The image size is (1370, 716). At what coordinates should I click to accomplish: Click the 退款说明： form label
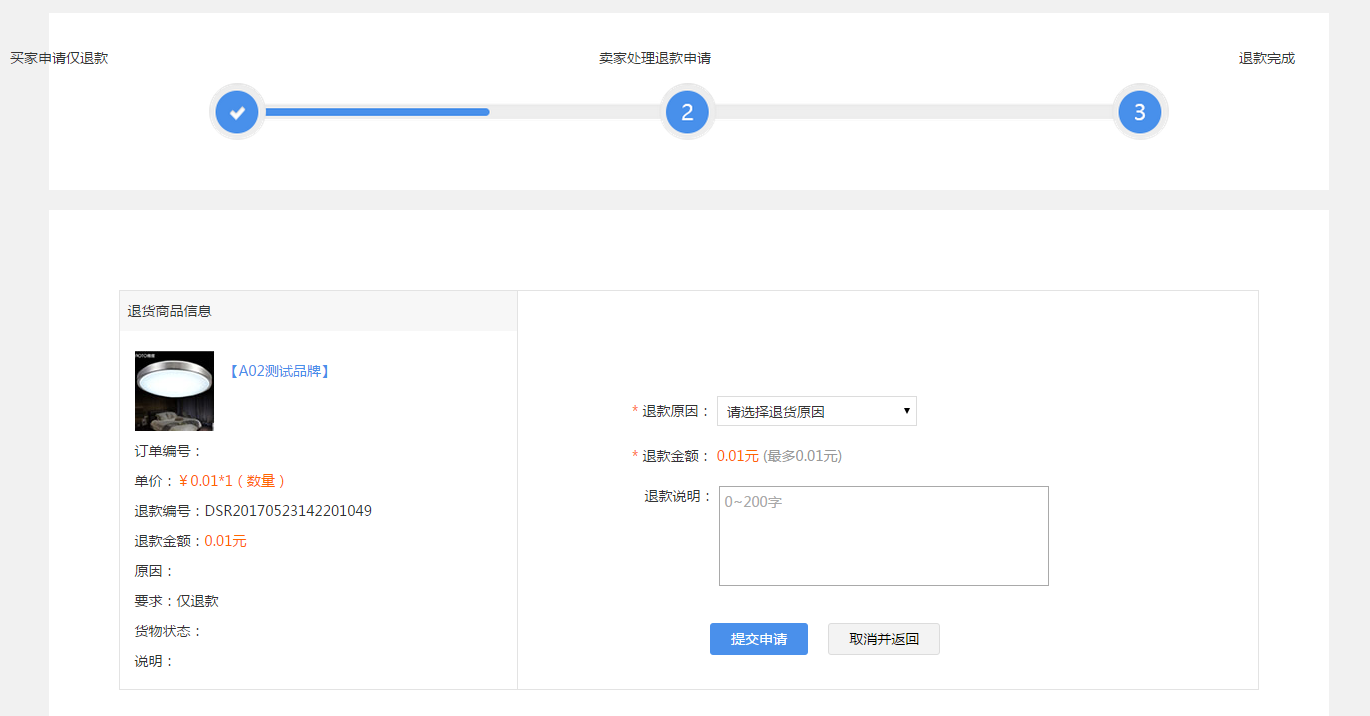(678, 496)
